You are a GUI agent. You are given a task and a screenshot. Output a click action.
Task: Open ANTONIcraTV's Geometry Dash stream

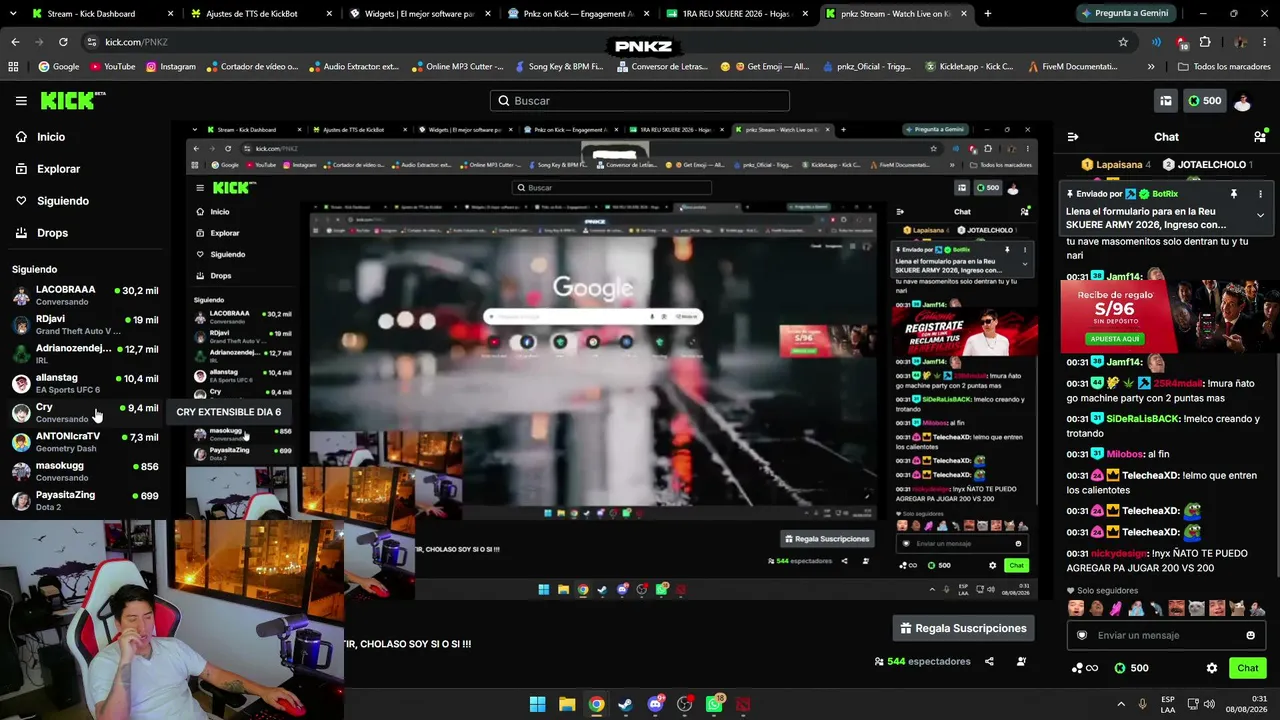[x=85, y=442]
